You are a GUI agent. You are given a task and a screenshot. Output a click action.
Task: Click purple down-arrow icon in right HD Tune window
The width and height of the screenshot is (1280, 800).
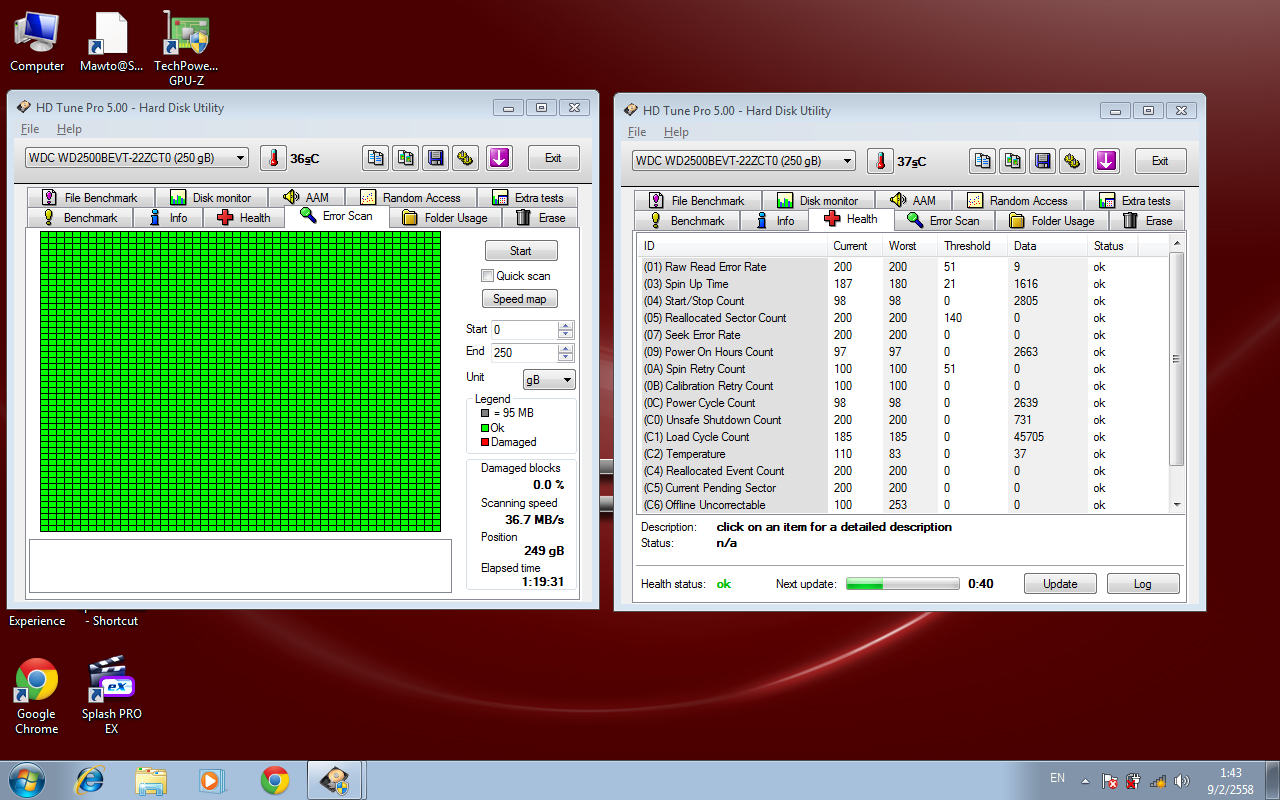pyautogui.click(x=1106, y=161)
